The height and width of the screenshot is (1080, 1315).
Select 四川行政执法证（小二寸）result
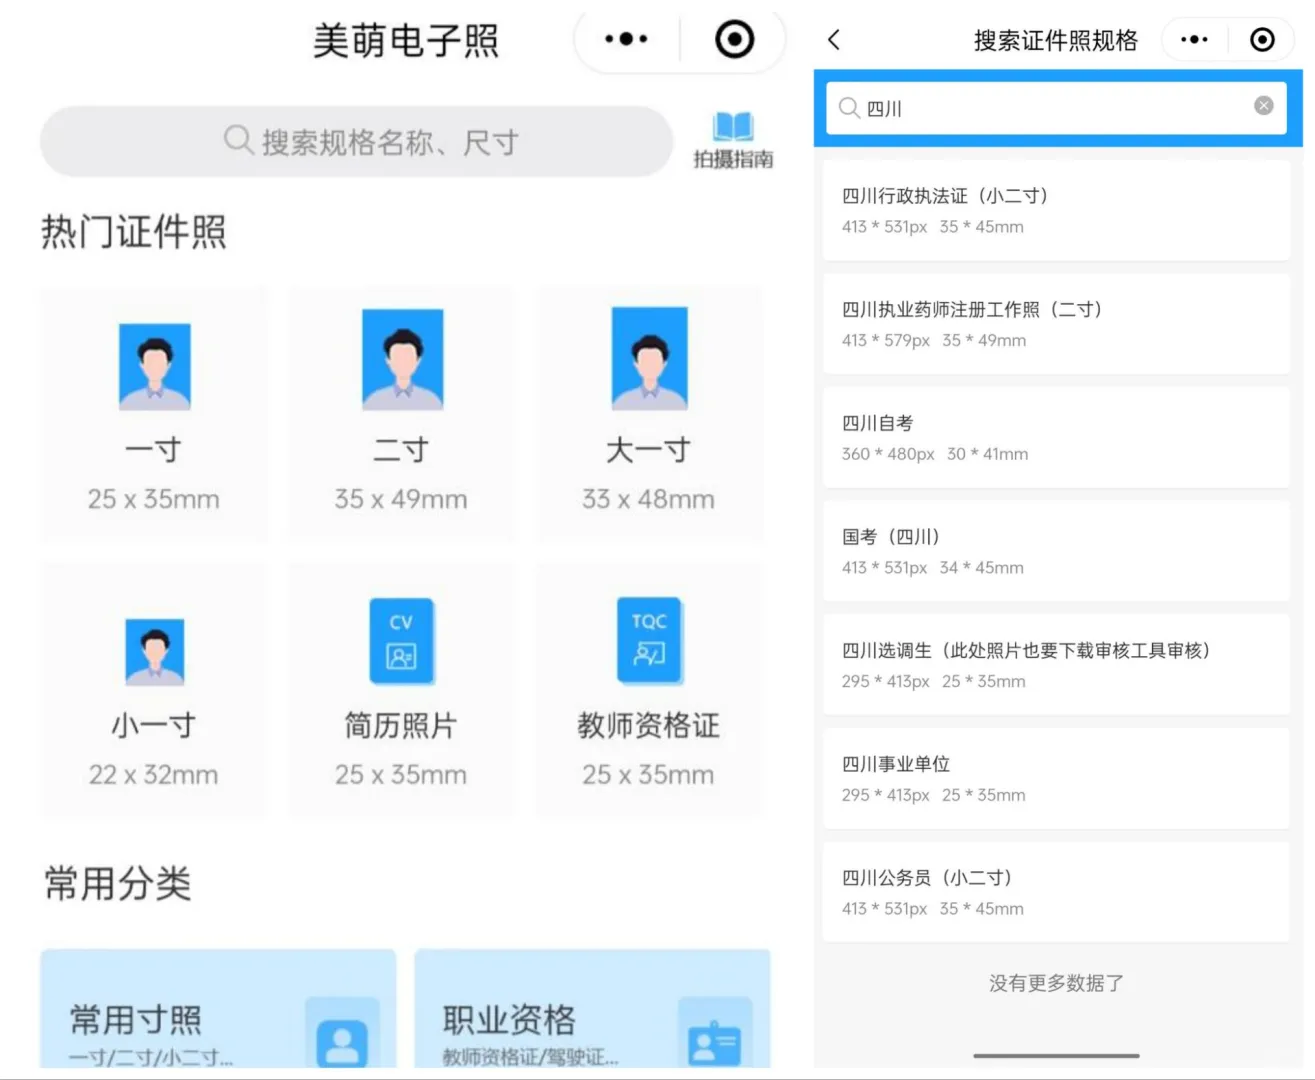tap(1055, 210)
